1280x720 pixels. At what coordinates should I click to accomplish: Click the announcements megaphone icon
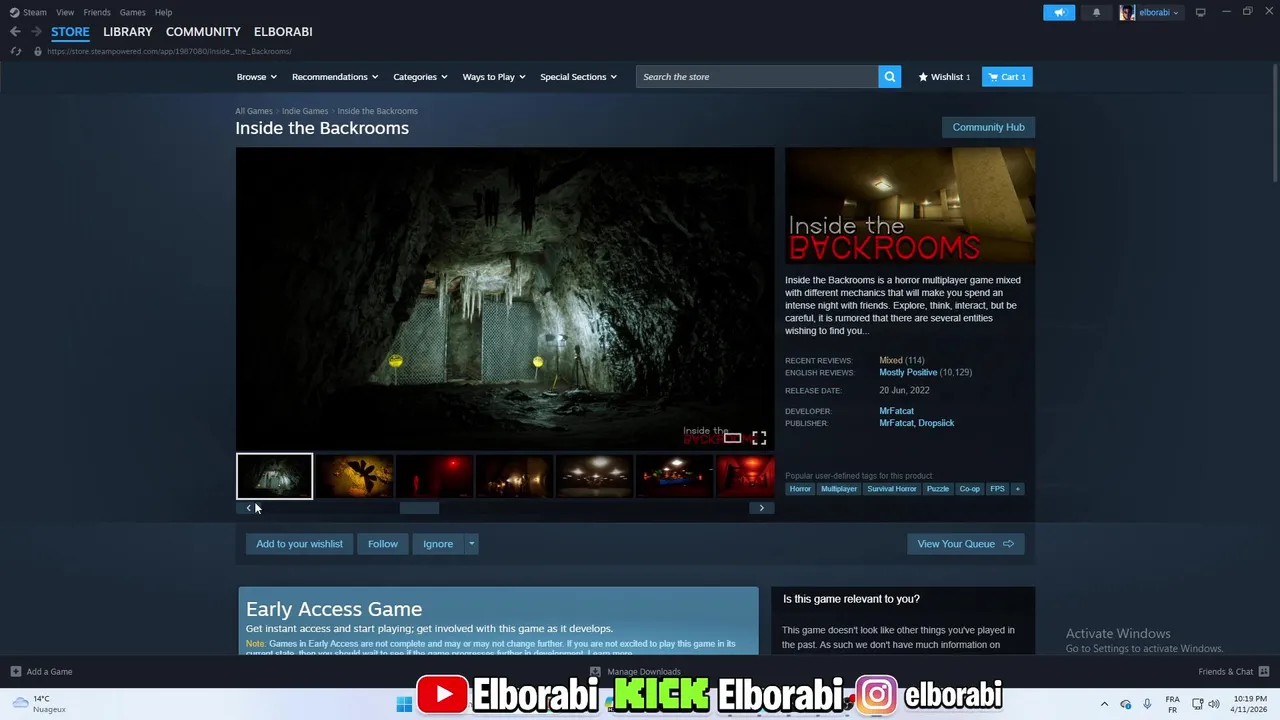1059,12
